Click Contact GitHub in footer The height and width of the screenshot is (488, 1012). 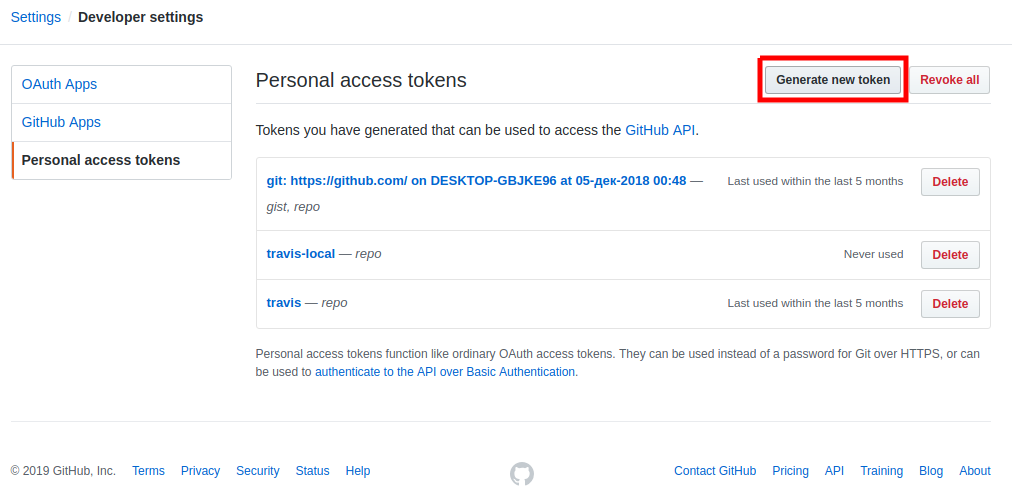[x=715, y=471]
